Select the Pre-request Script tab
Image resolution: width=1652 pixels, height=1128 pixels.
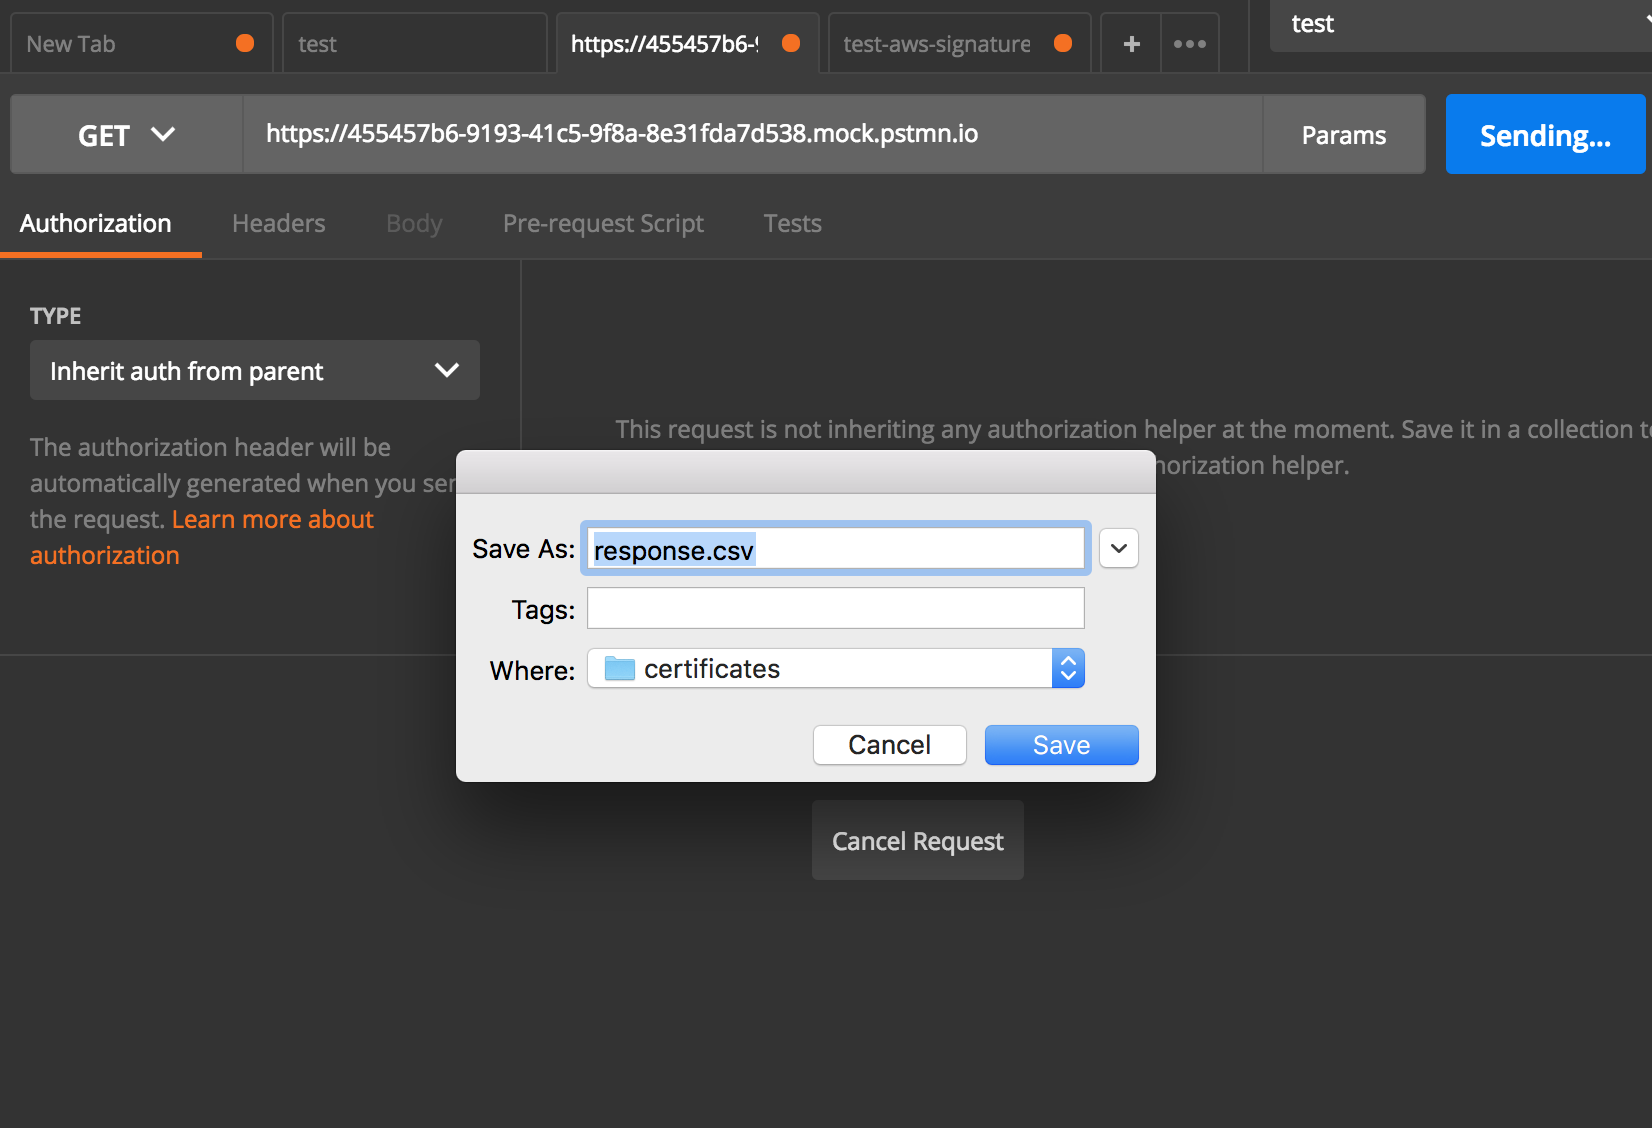click(603, 223)
